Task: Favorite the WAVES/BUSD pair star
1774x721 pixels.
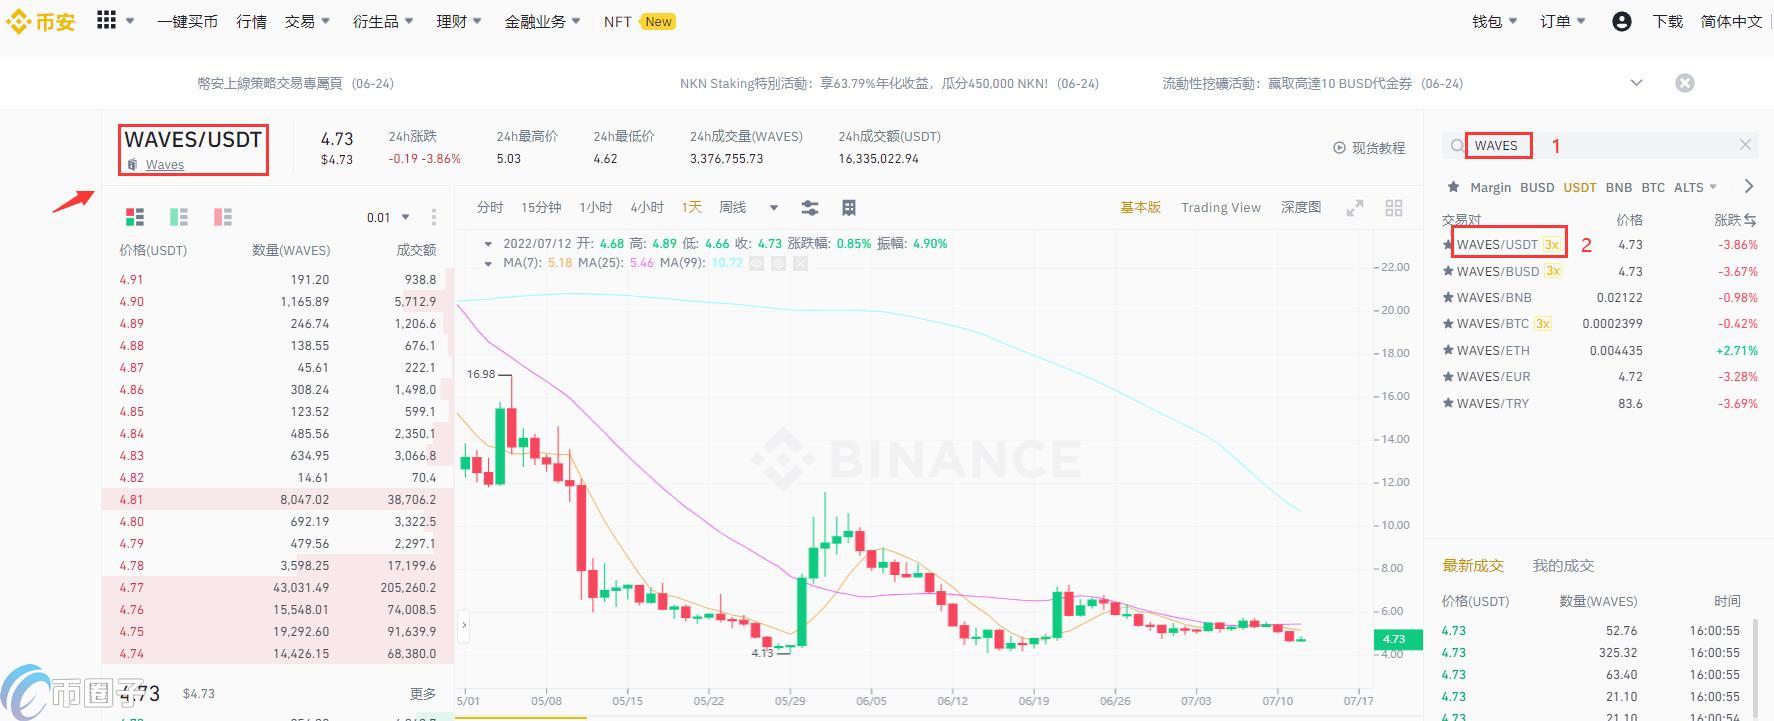Action: point(1447,271)
